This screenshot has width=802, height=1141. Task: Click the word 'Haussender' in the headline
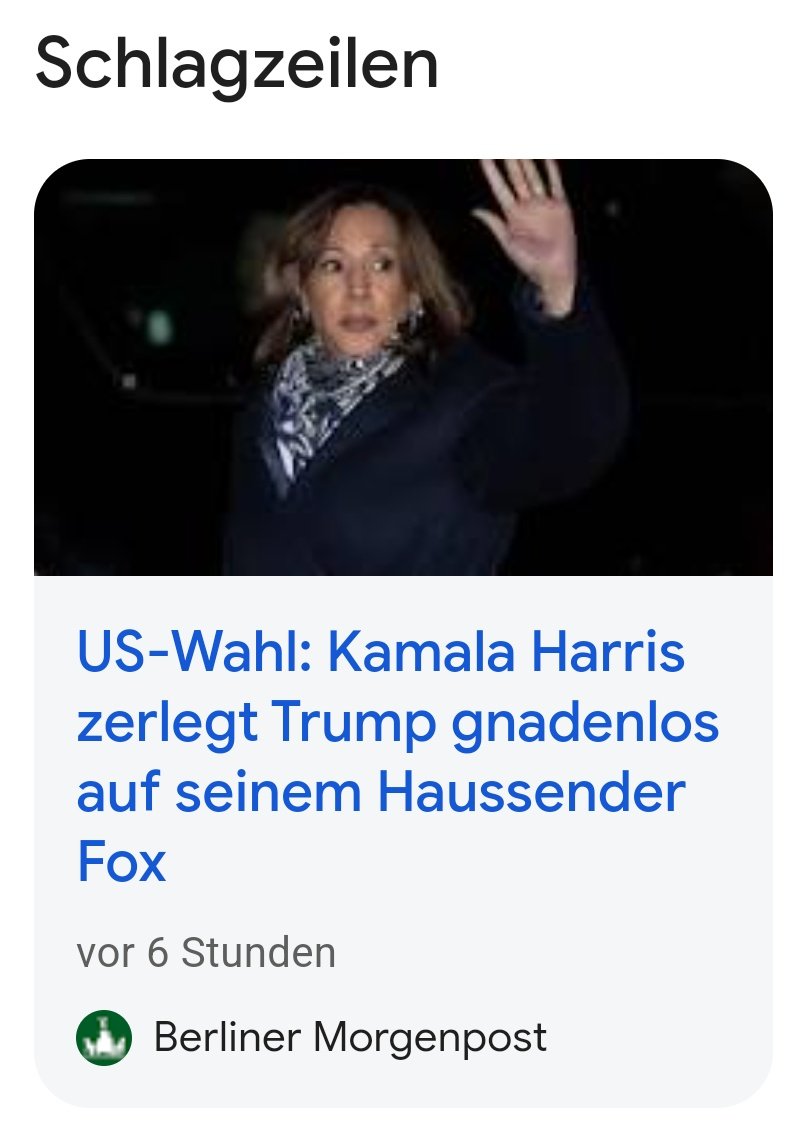[x=531, y=792]
